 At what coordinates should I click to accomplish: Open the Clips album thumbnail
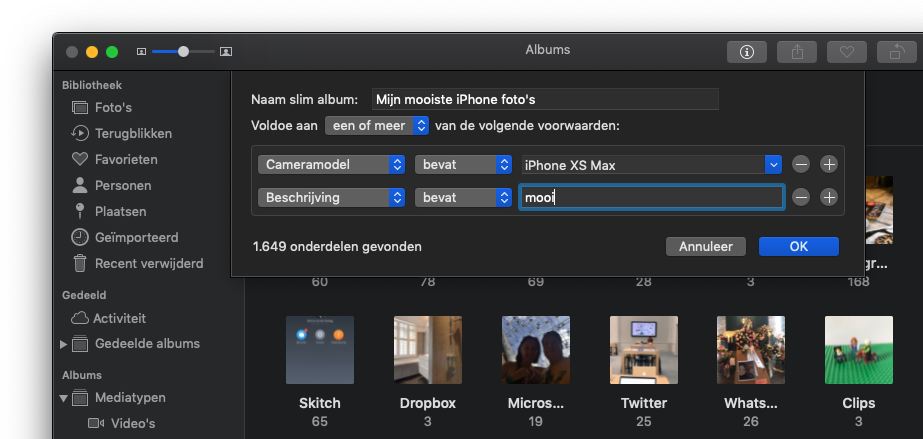pos(859,350)
